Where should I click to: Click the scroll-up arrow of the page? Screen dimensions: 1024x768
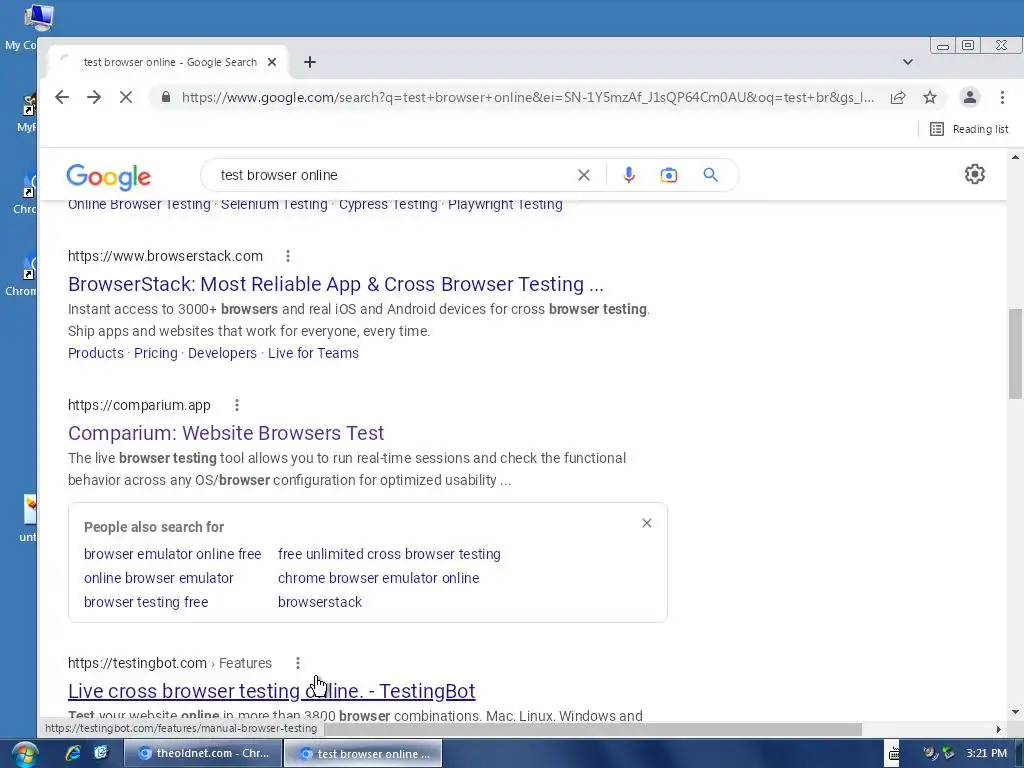coord(1015,157)
